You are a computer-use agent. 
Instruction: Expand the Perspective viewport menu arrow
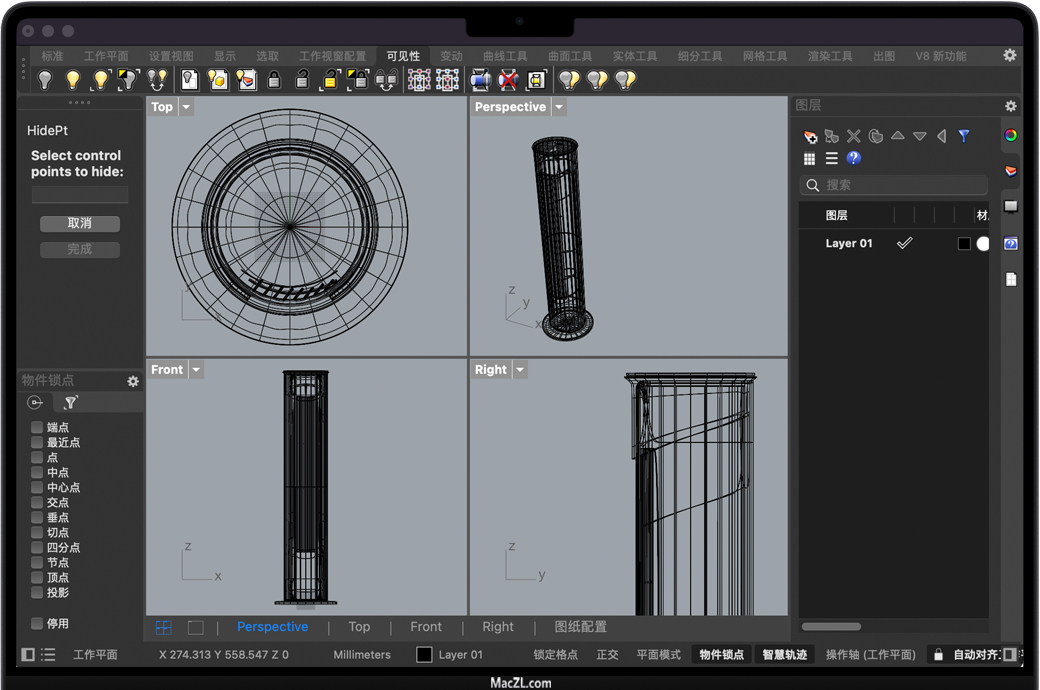point(559,107)
